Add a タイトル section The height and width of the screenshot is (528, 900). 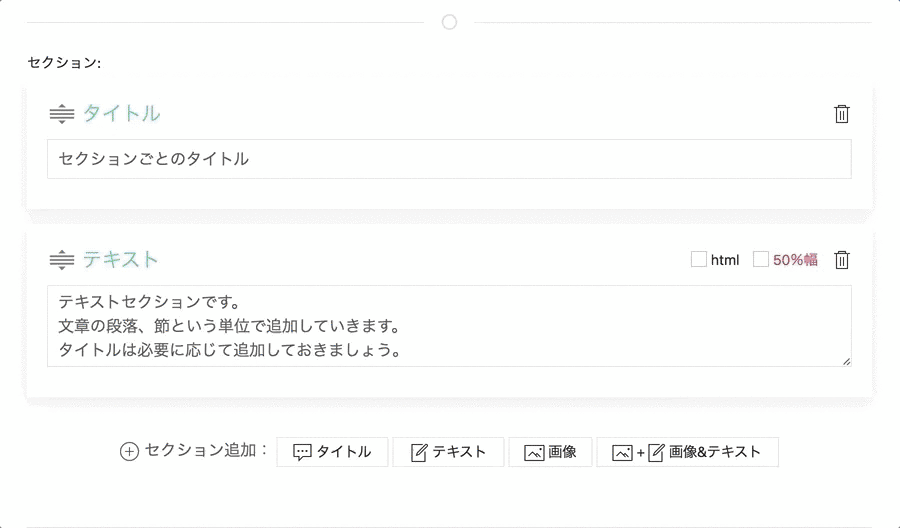[332, 452]
